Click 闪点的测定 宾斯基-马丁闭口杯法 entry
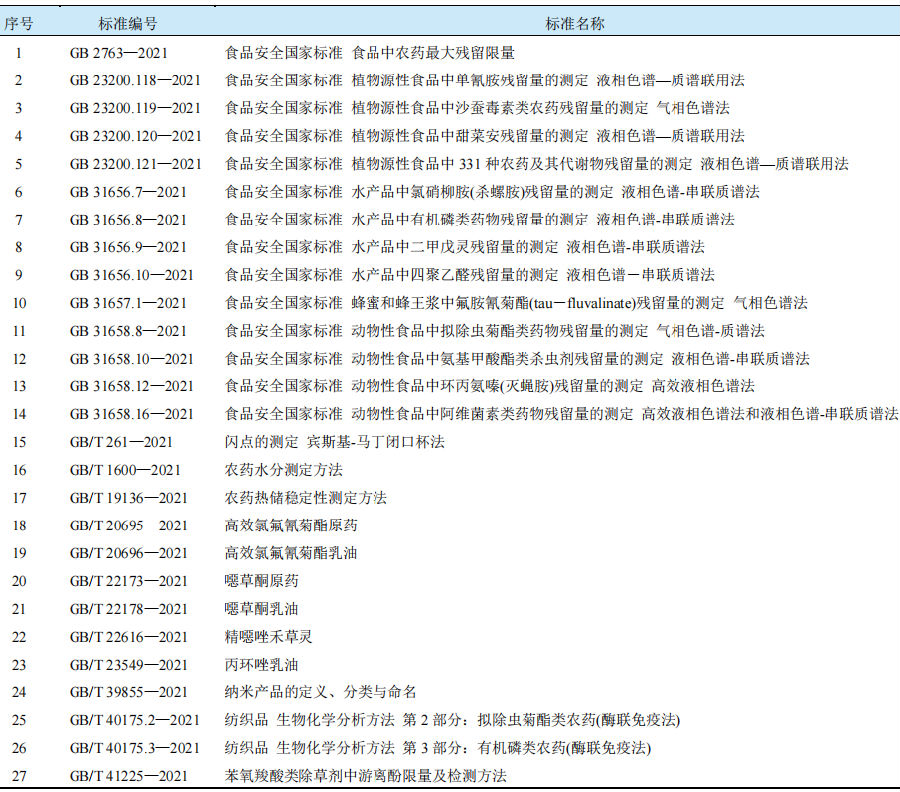Viewport: 900px width, 792px height. pyautogui.click(x=335, y=442)
